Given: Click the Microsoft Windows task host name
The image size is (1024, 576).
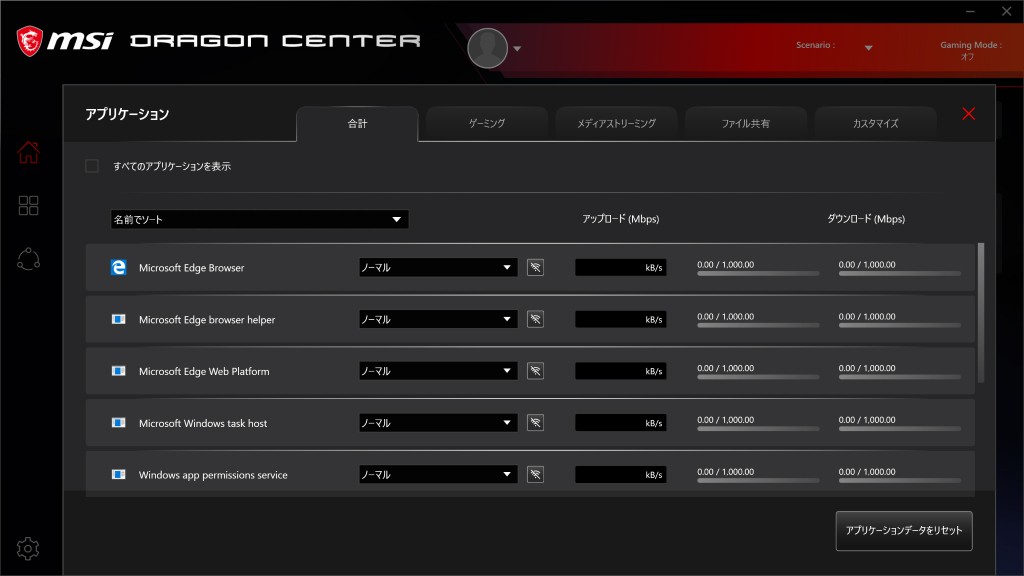Looking at the screenshot, I should point(202,423).
